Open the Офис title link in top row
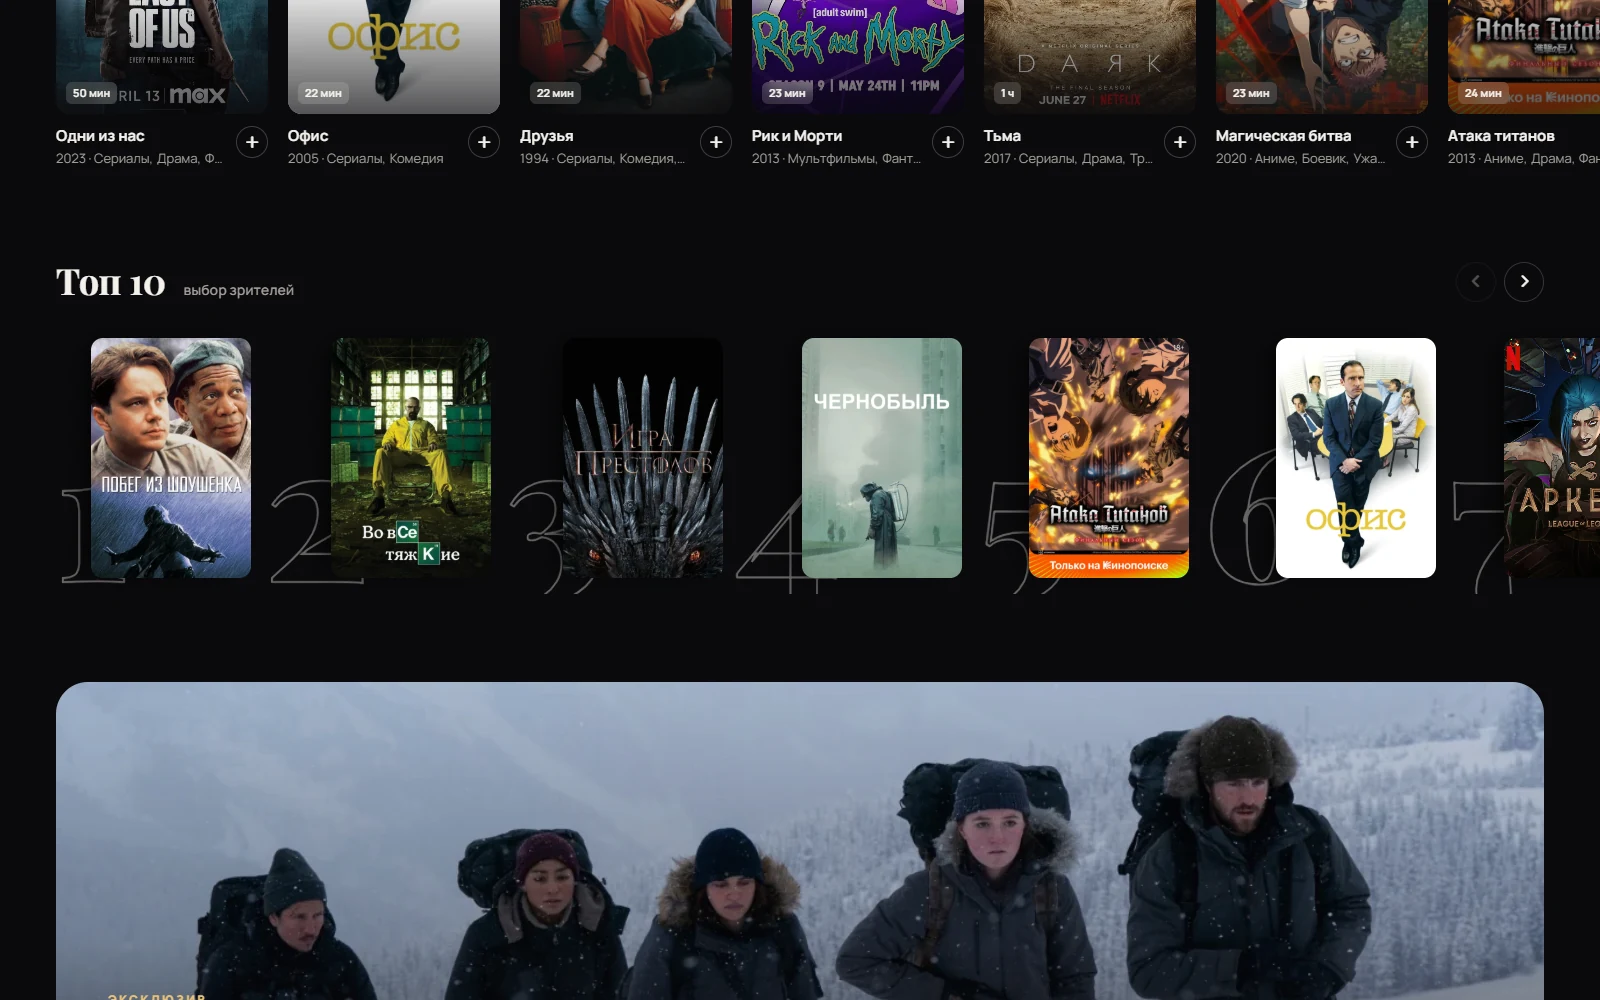This screenshot has width=1600, height=1000. 308,136
